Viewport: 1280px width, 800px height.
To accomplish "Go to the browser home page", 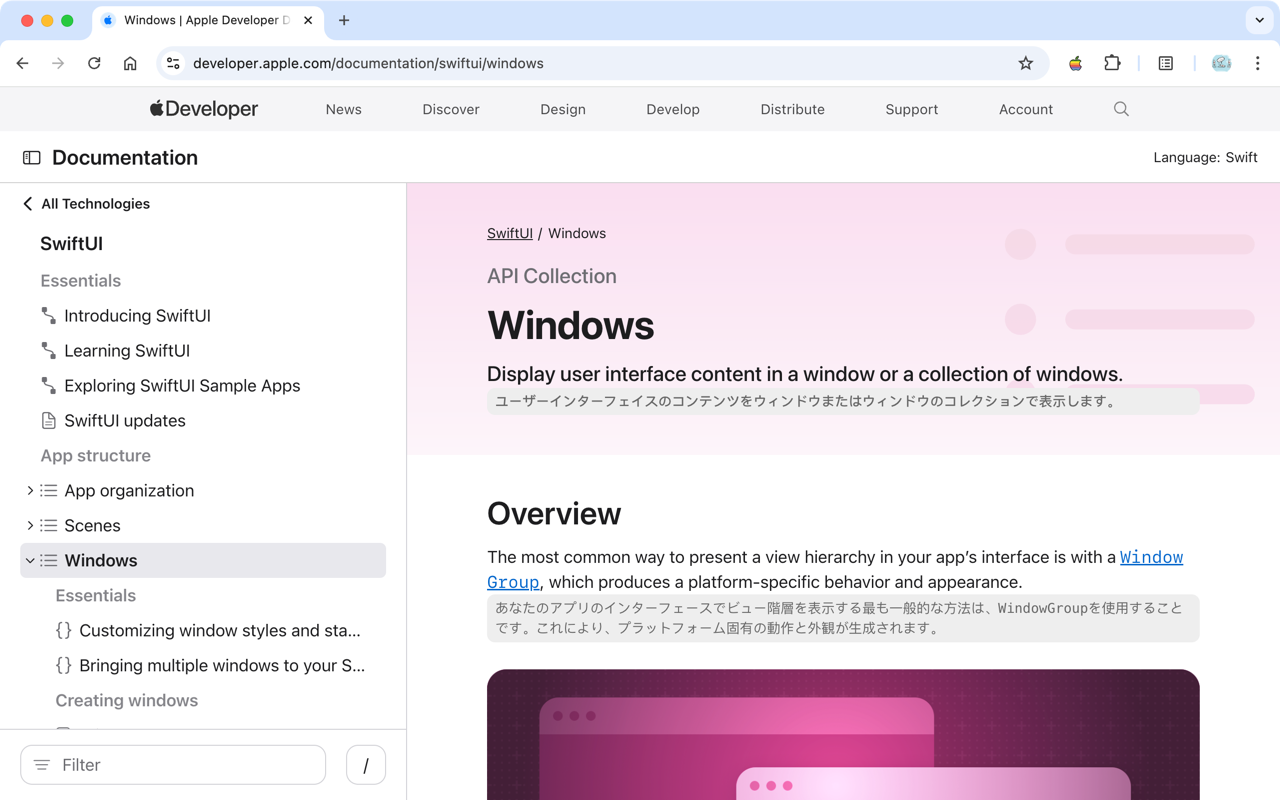I will (x=130, y=63).
